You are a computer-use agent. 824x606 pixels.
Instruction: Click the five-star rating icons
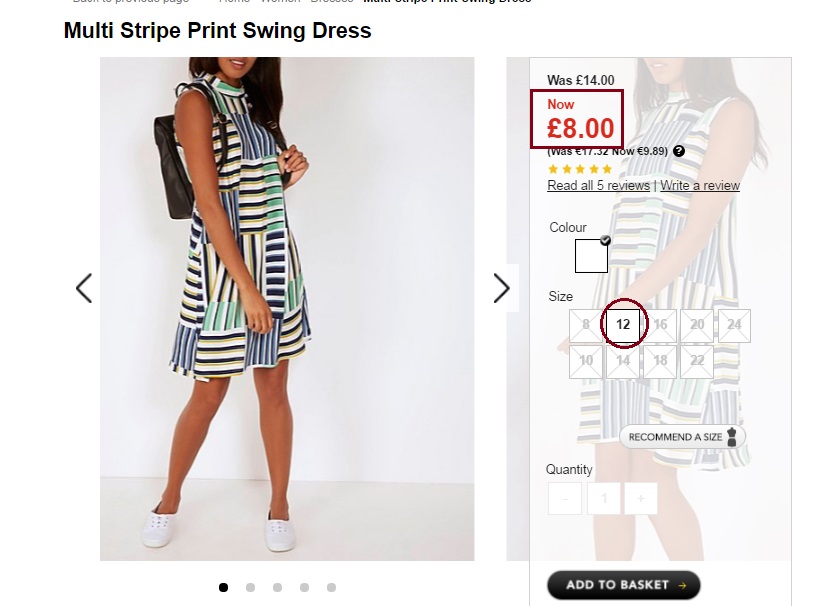(x=579, y=169)
